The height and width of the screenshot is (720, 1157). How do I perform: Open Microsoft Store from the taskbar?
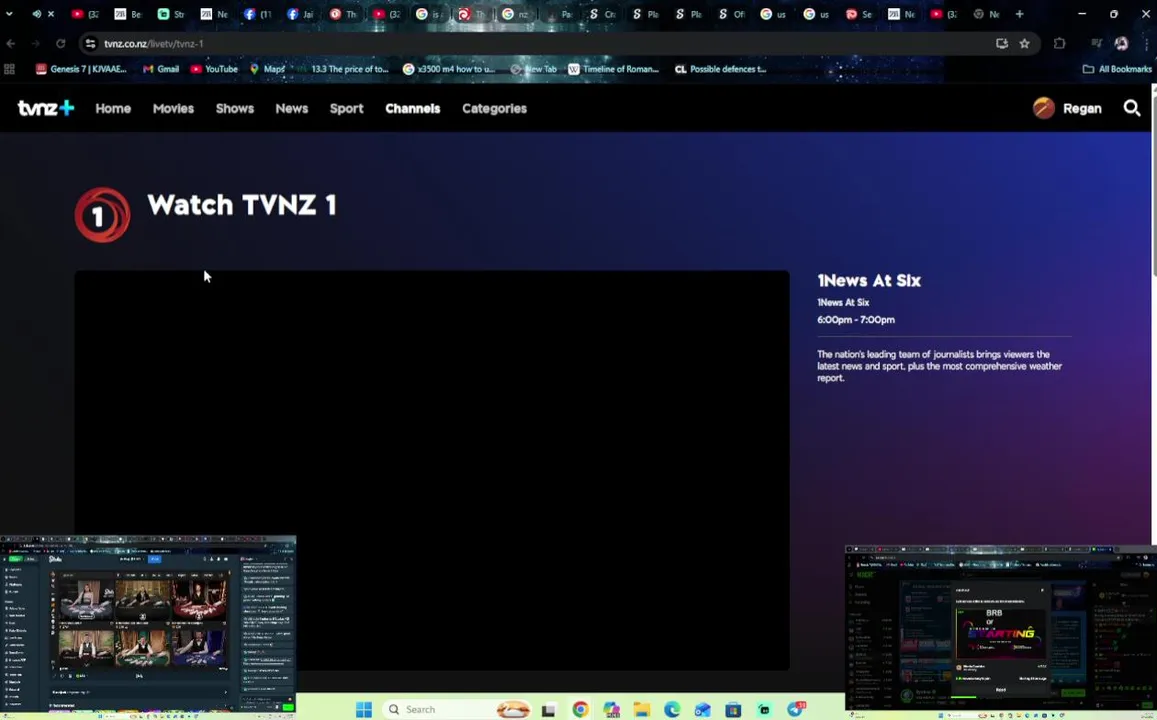[733, 710]
